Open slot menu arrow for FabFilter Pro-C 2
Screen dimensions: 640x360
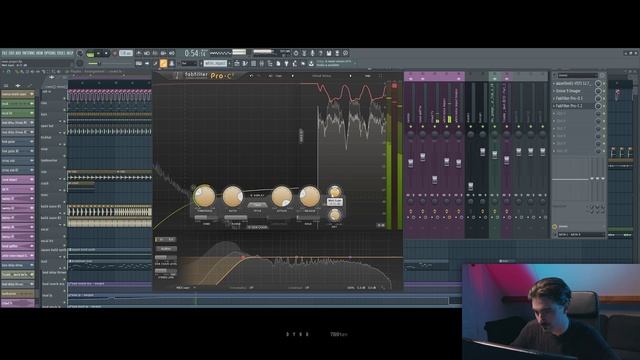[x=554, y=106]
